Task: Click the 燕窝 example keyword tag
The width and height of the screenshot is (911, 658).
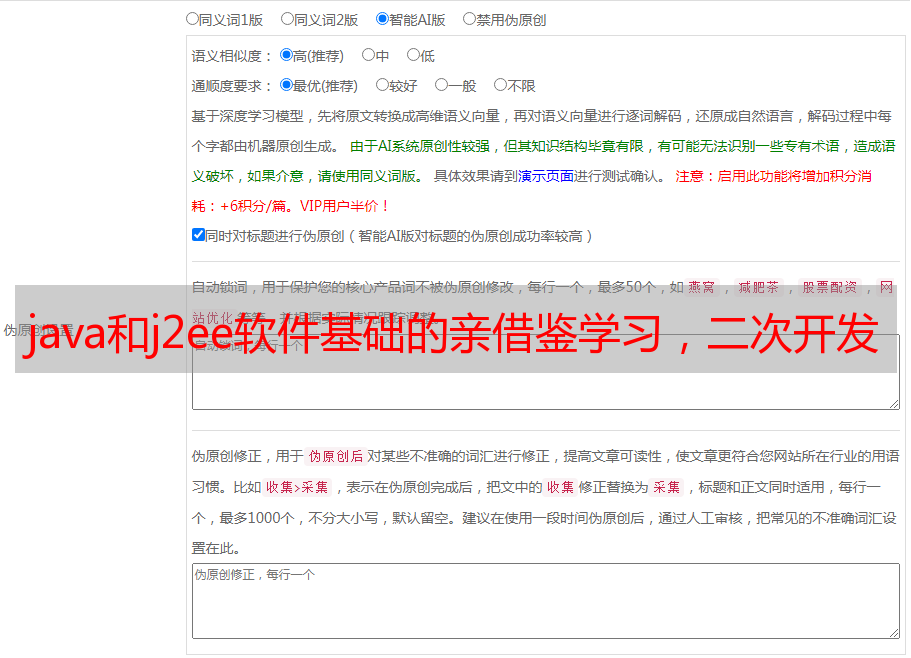Action: tap(701, 287)
